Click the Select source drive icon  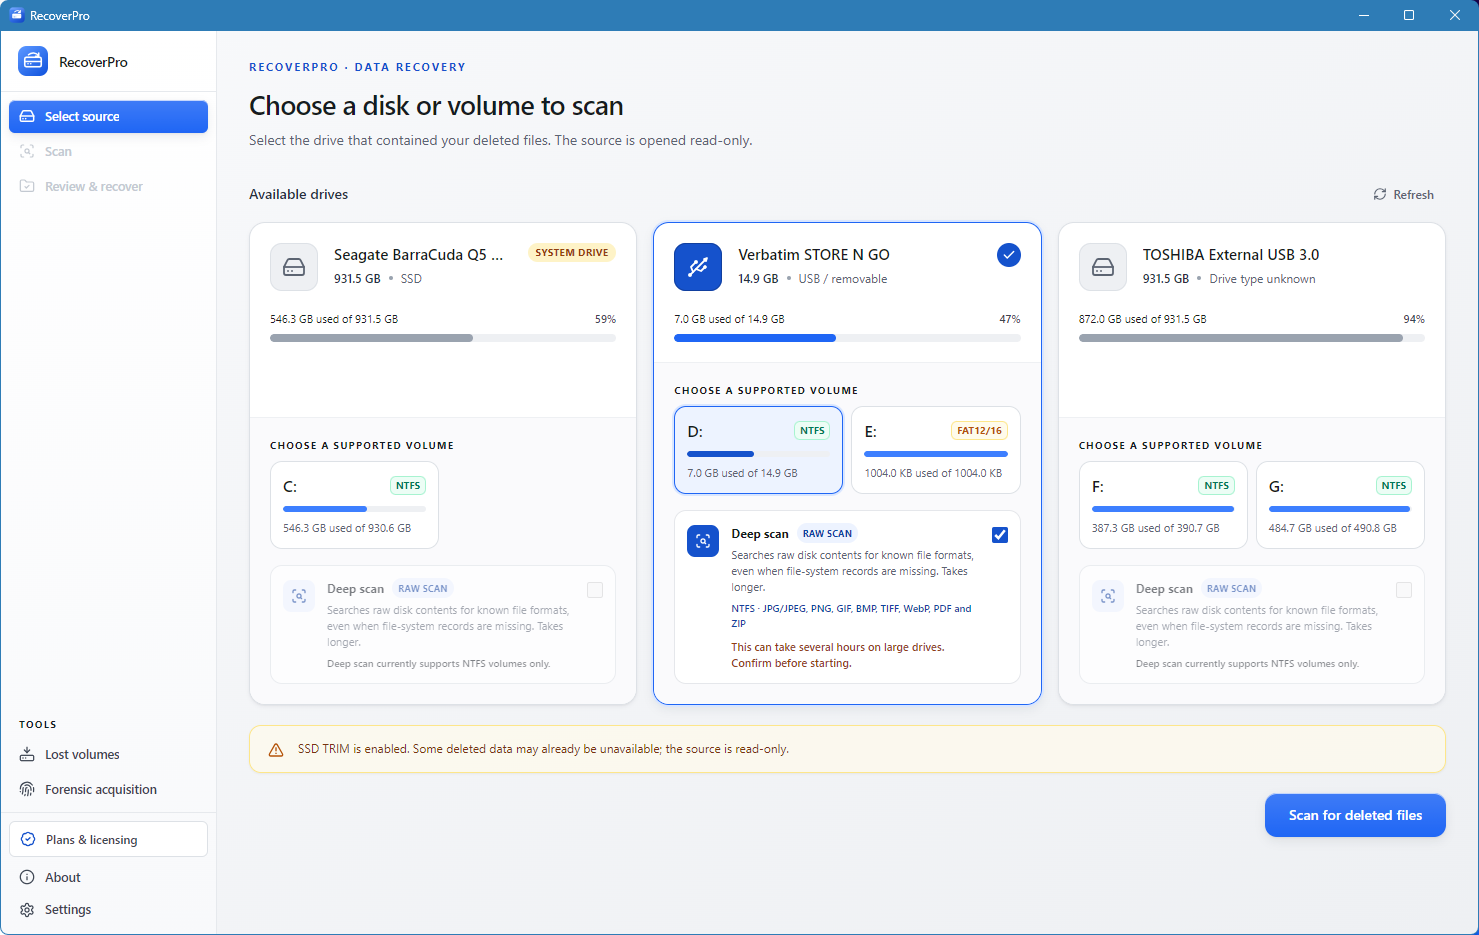[x=27, y=116]
